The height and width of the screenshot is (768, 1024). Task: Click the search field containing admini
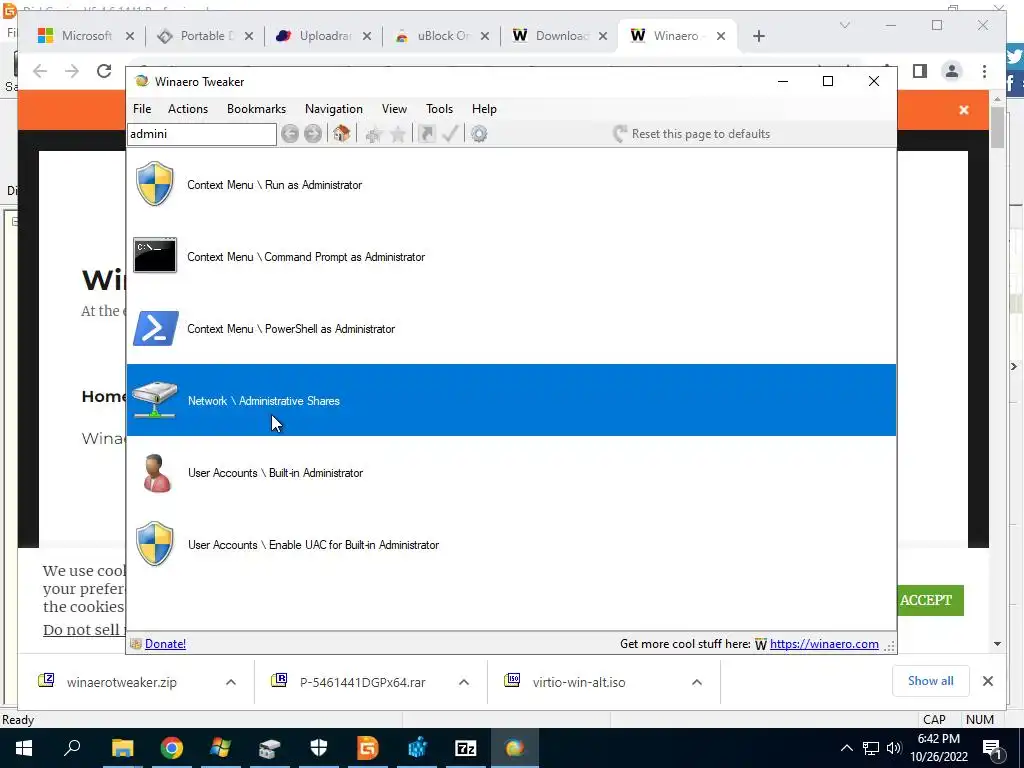pyautogui.click(x=202, y=134)
